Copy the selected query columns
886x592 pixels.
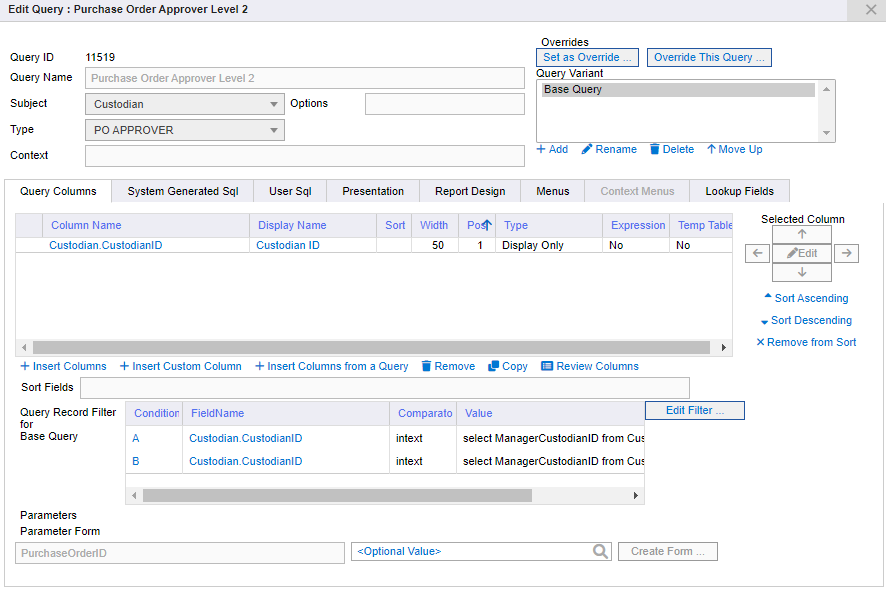(x=507, y=366)
